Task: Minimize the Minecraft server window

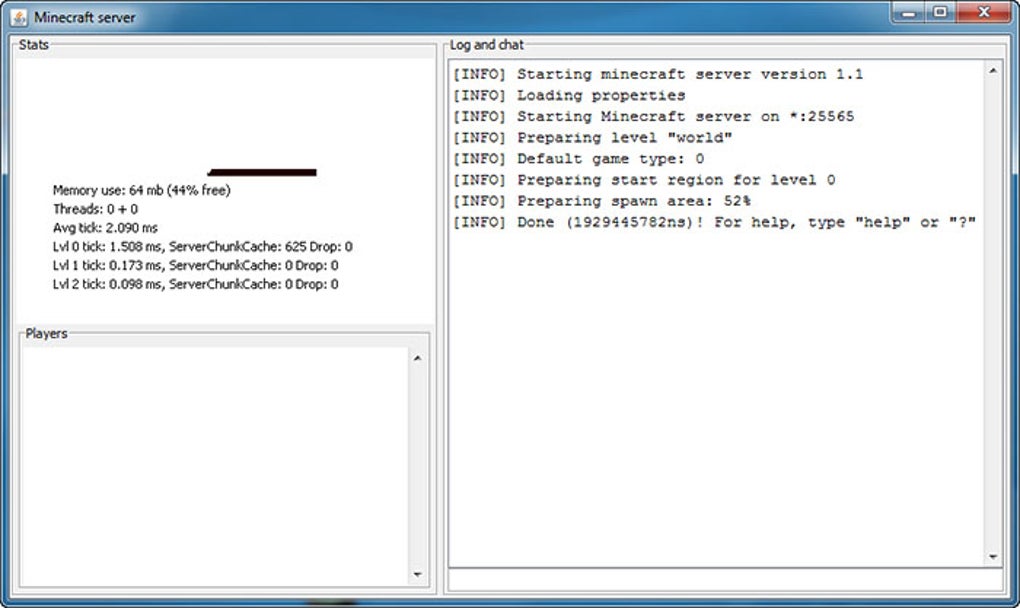Action: (x=909, y=13)
